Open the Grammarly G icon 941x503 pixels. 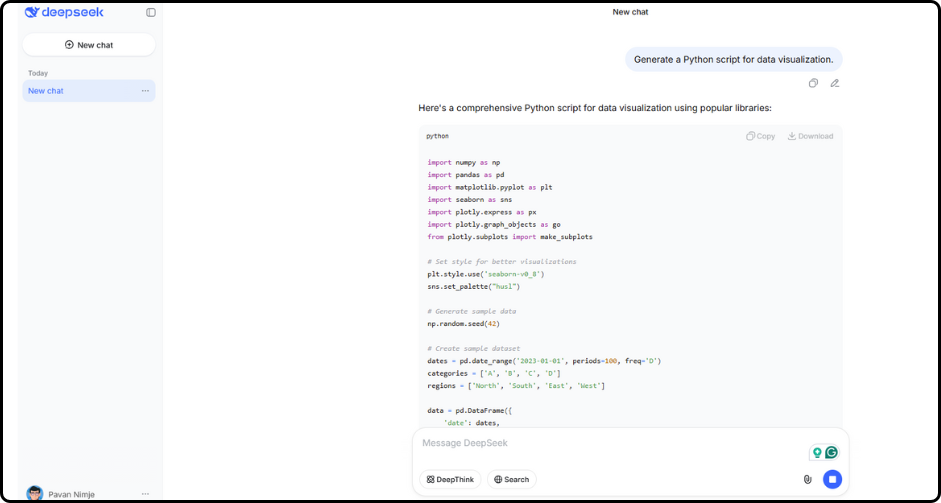(x=831, y=453)
